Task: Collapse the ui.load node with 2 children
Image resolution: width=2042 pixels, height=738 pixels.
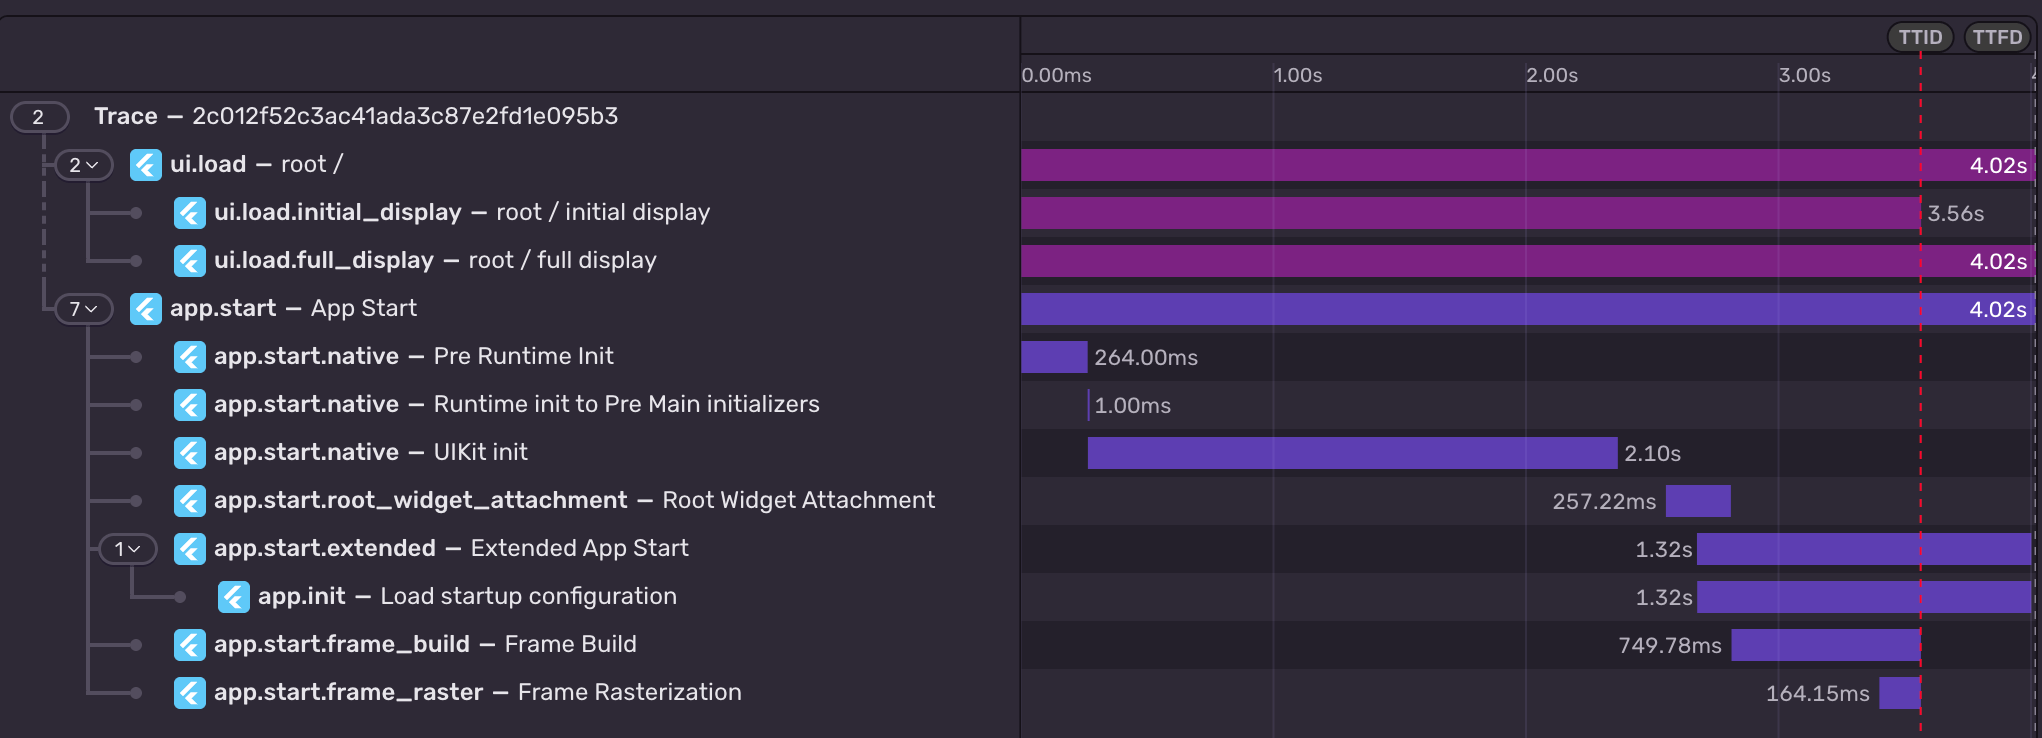Action: (84, 165)
